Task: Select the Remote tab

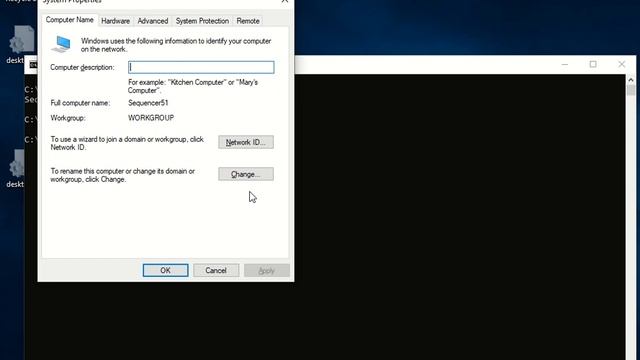Action: 248,21
